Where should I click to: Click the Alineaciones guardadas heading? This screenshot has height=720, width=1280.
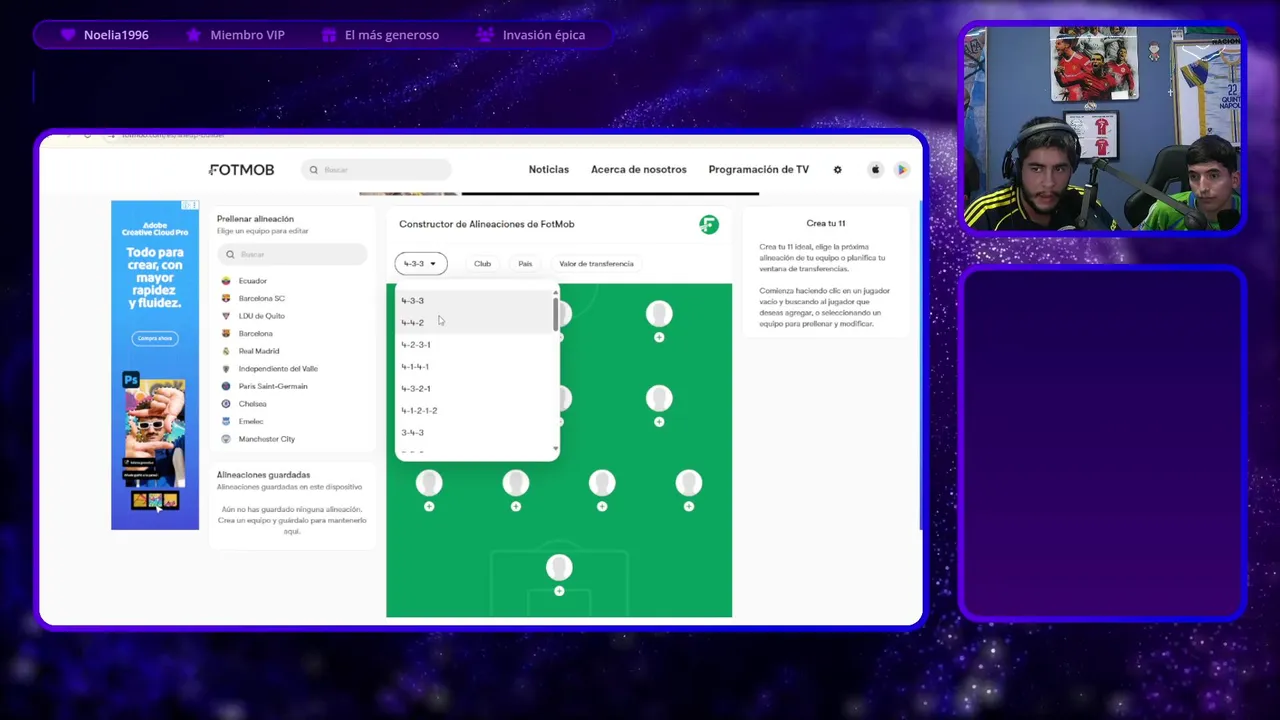(263, 475)
